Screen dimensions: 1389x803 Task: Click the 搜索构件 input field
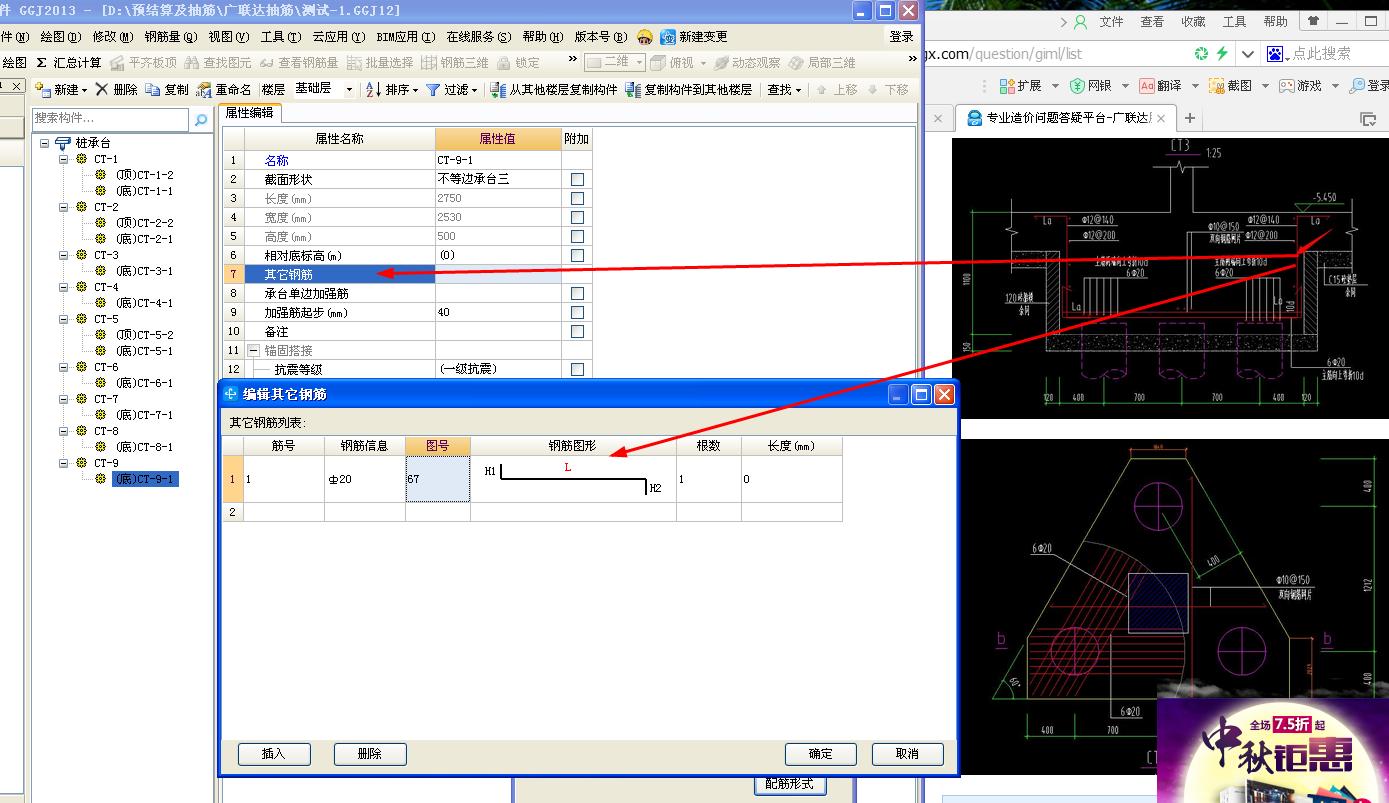[x=110, y=119]
